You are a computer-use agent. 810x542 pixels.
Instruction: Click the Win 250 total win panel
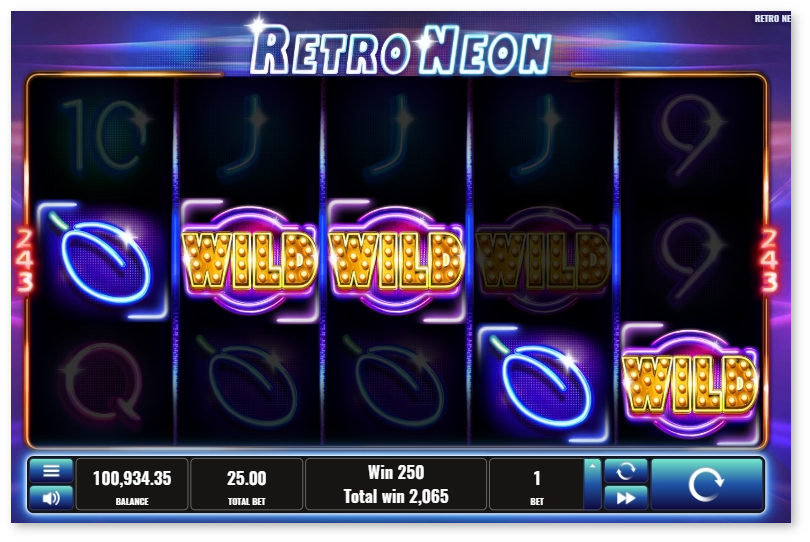396,484
